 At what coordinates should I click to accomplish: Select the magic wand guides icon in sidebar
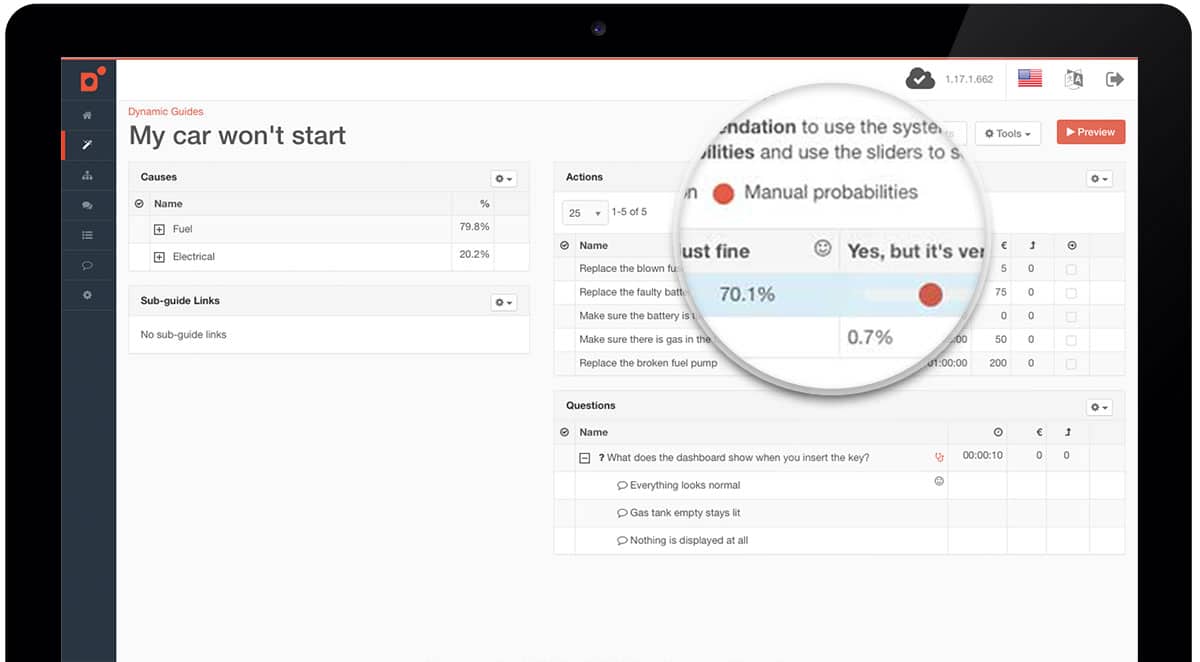click(87, 146)
